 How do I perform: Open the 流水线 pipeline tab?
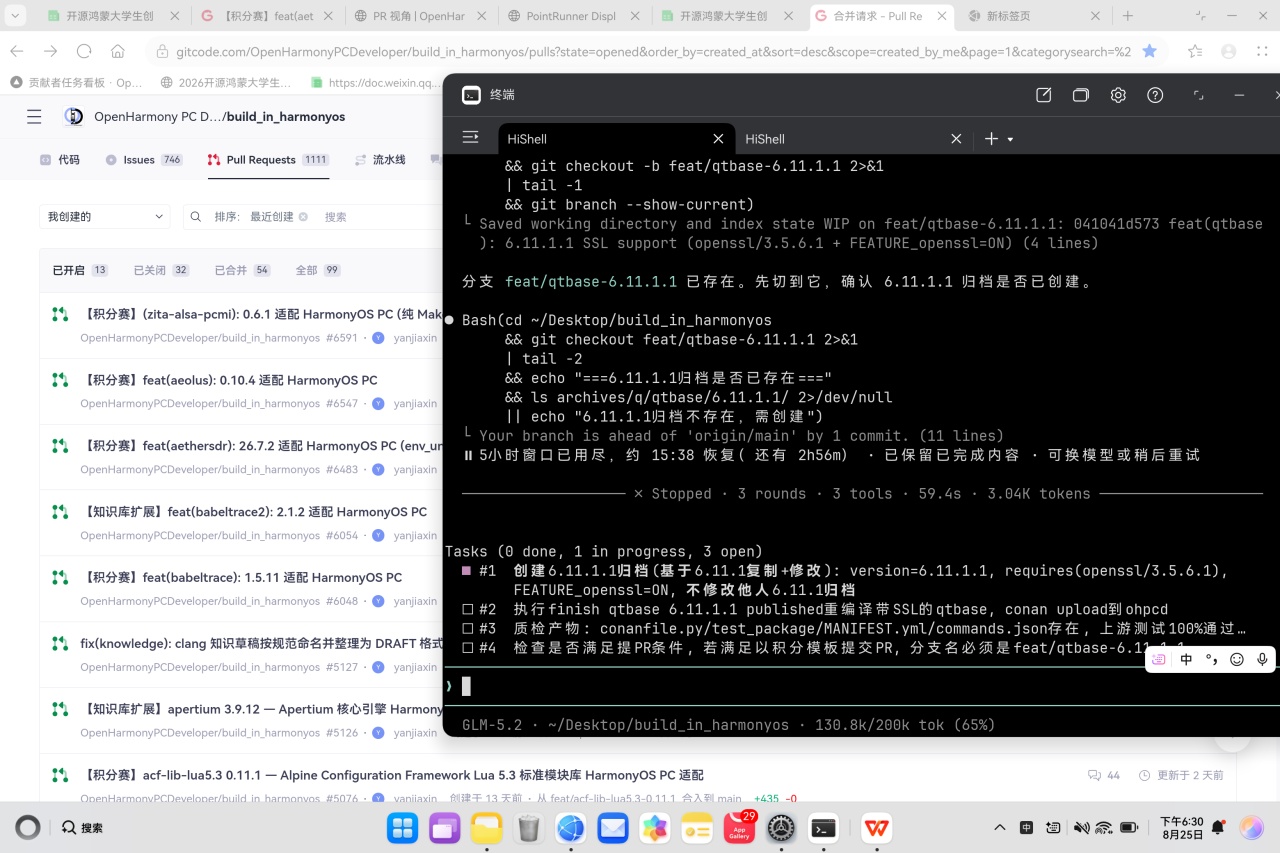380,160
